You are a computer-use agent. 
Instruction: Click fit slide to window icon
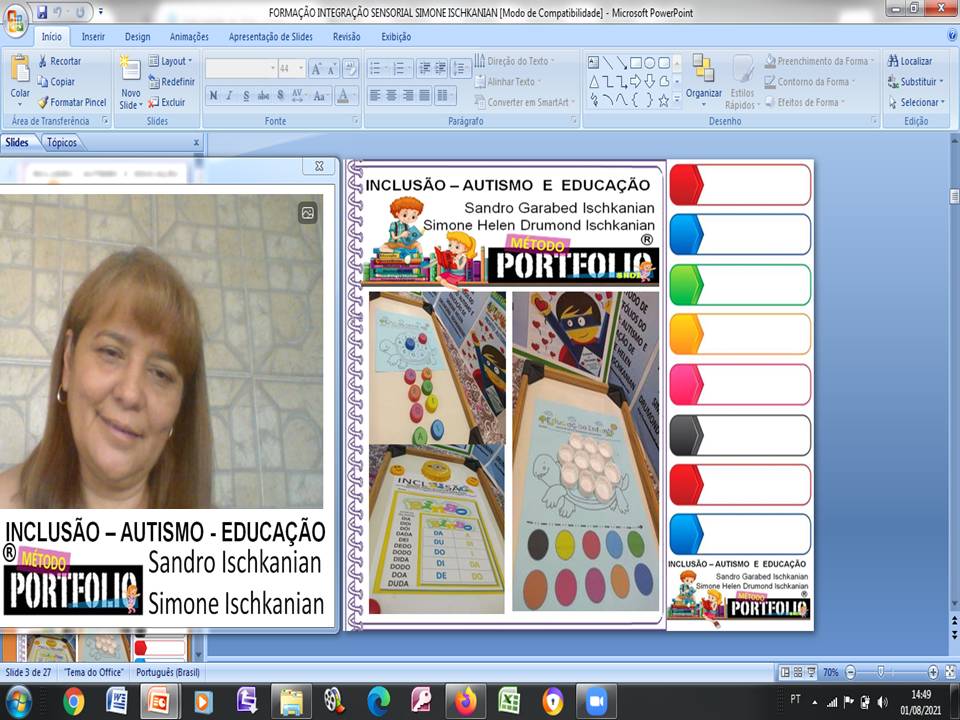950,672
